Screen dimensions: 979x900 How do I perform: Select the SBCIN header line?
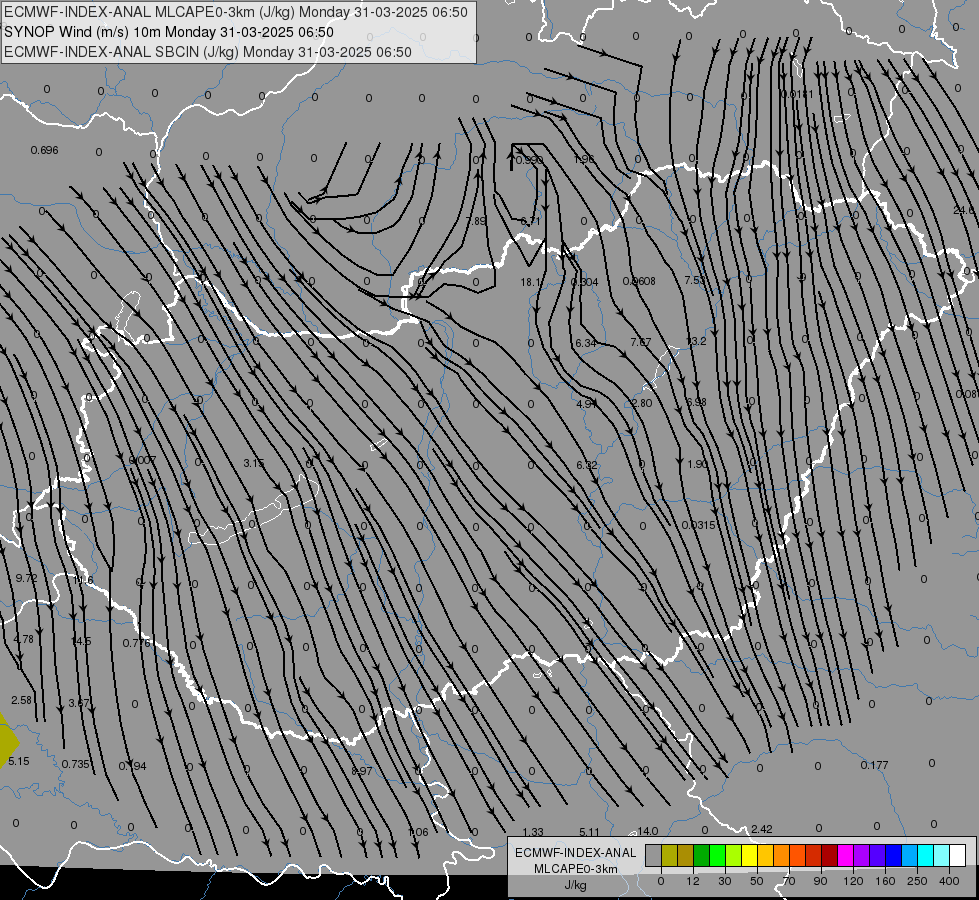click(208, 52)
